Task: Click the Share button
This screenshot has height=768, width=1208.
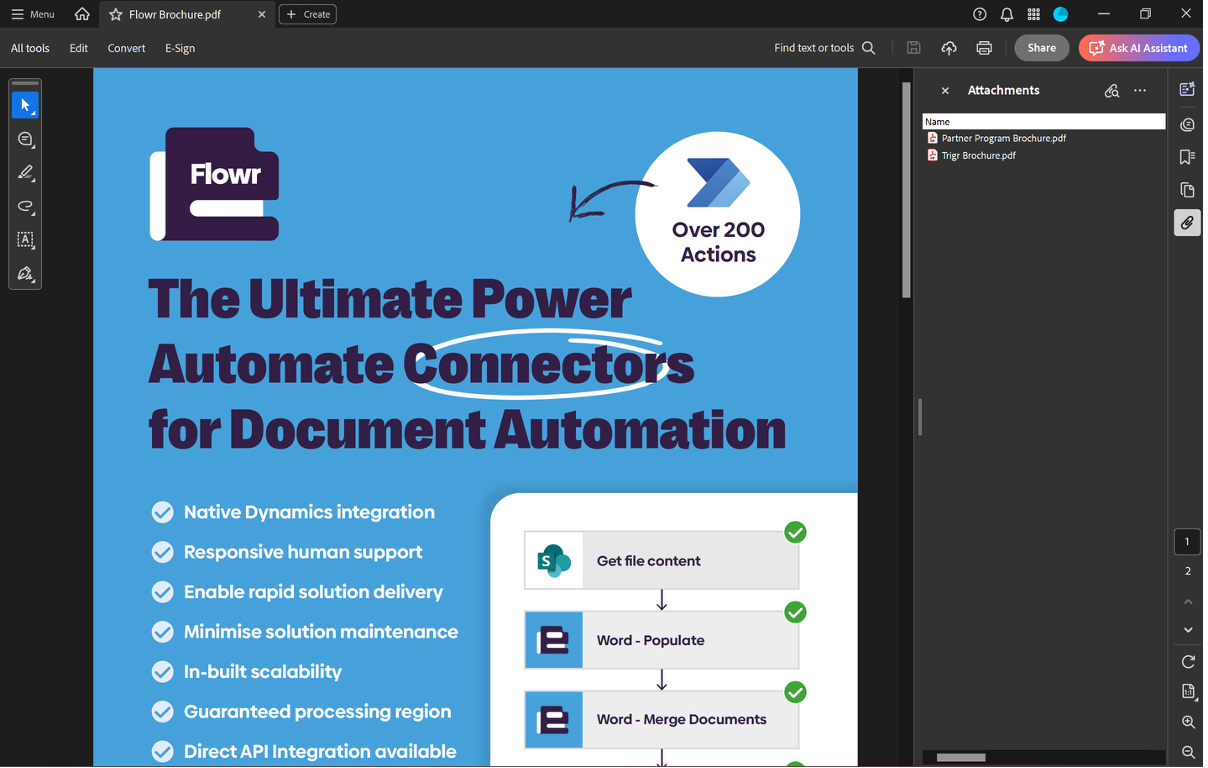Action: pos(1041,48)
